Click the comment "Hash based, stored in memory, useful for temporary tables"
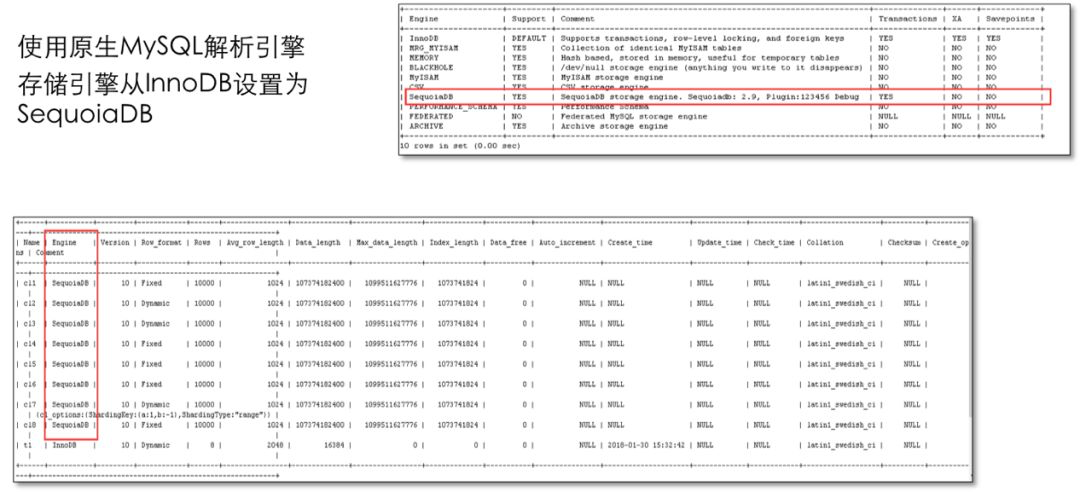This screenshot has width=1080, height=492. 700,58
